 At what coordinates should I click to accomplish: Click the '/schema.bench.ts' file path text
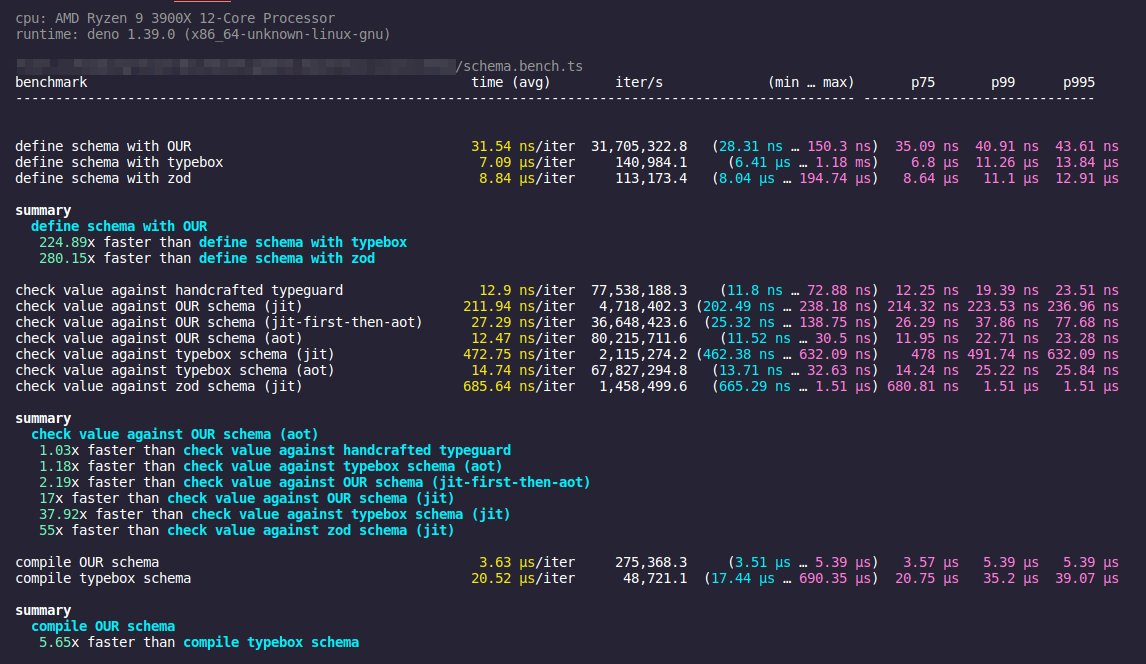pyautogui.click(x=519, y=66)
